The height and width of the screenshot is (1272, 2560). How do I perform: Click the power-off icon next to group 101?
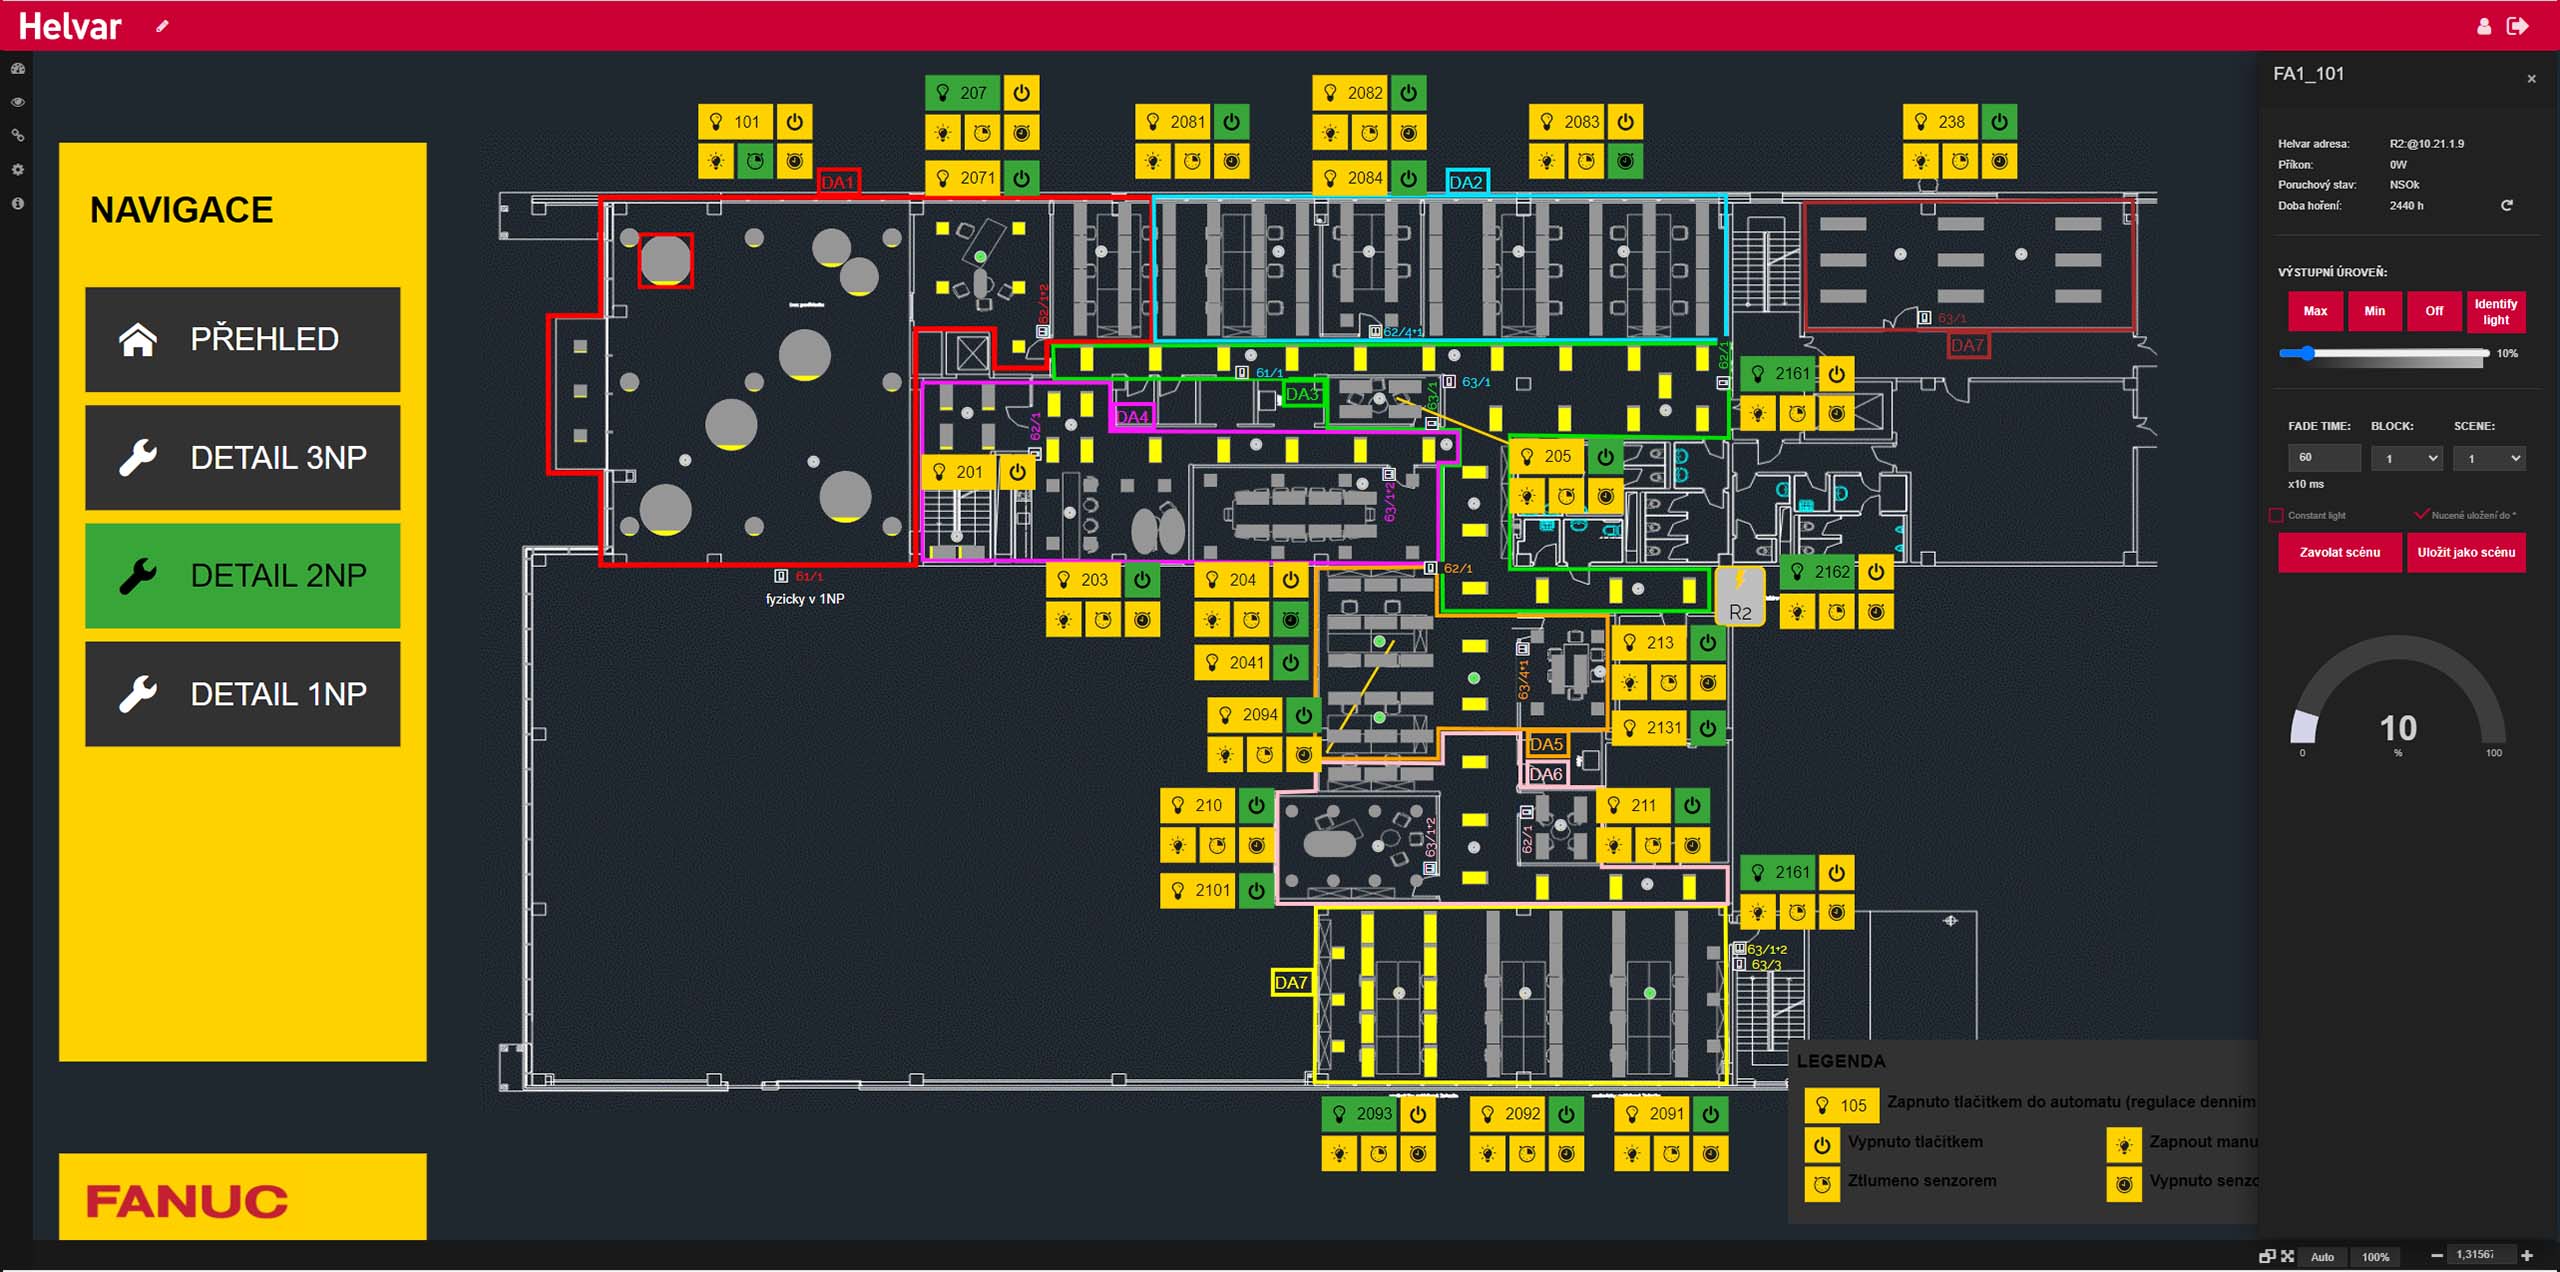click(794, 122)
